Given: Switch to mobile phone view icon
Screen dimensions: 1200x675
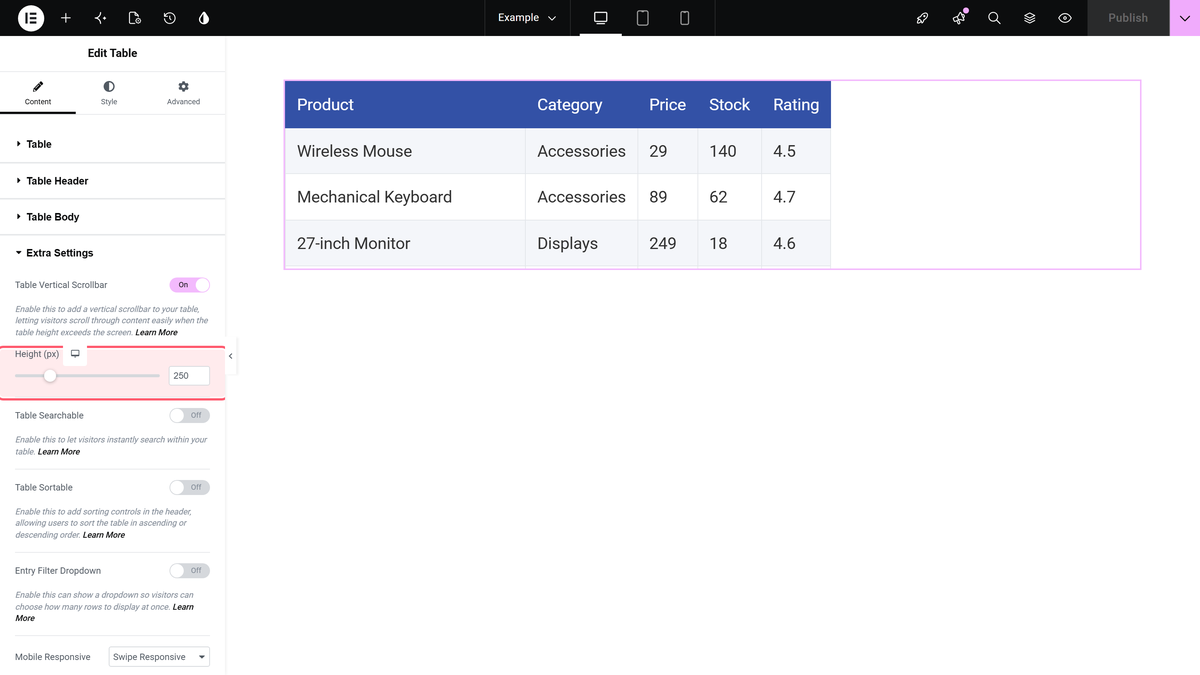Looking at the screenshot, I should coord(684,18).
